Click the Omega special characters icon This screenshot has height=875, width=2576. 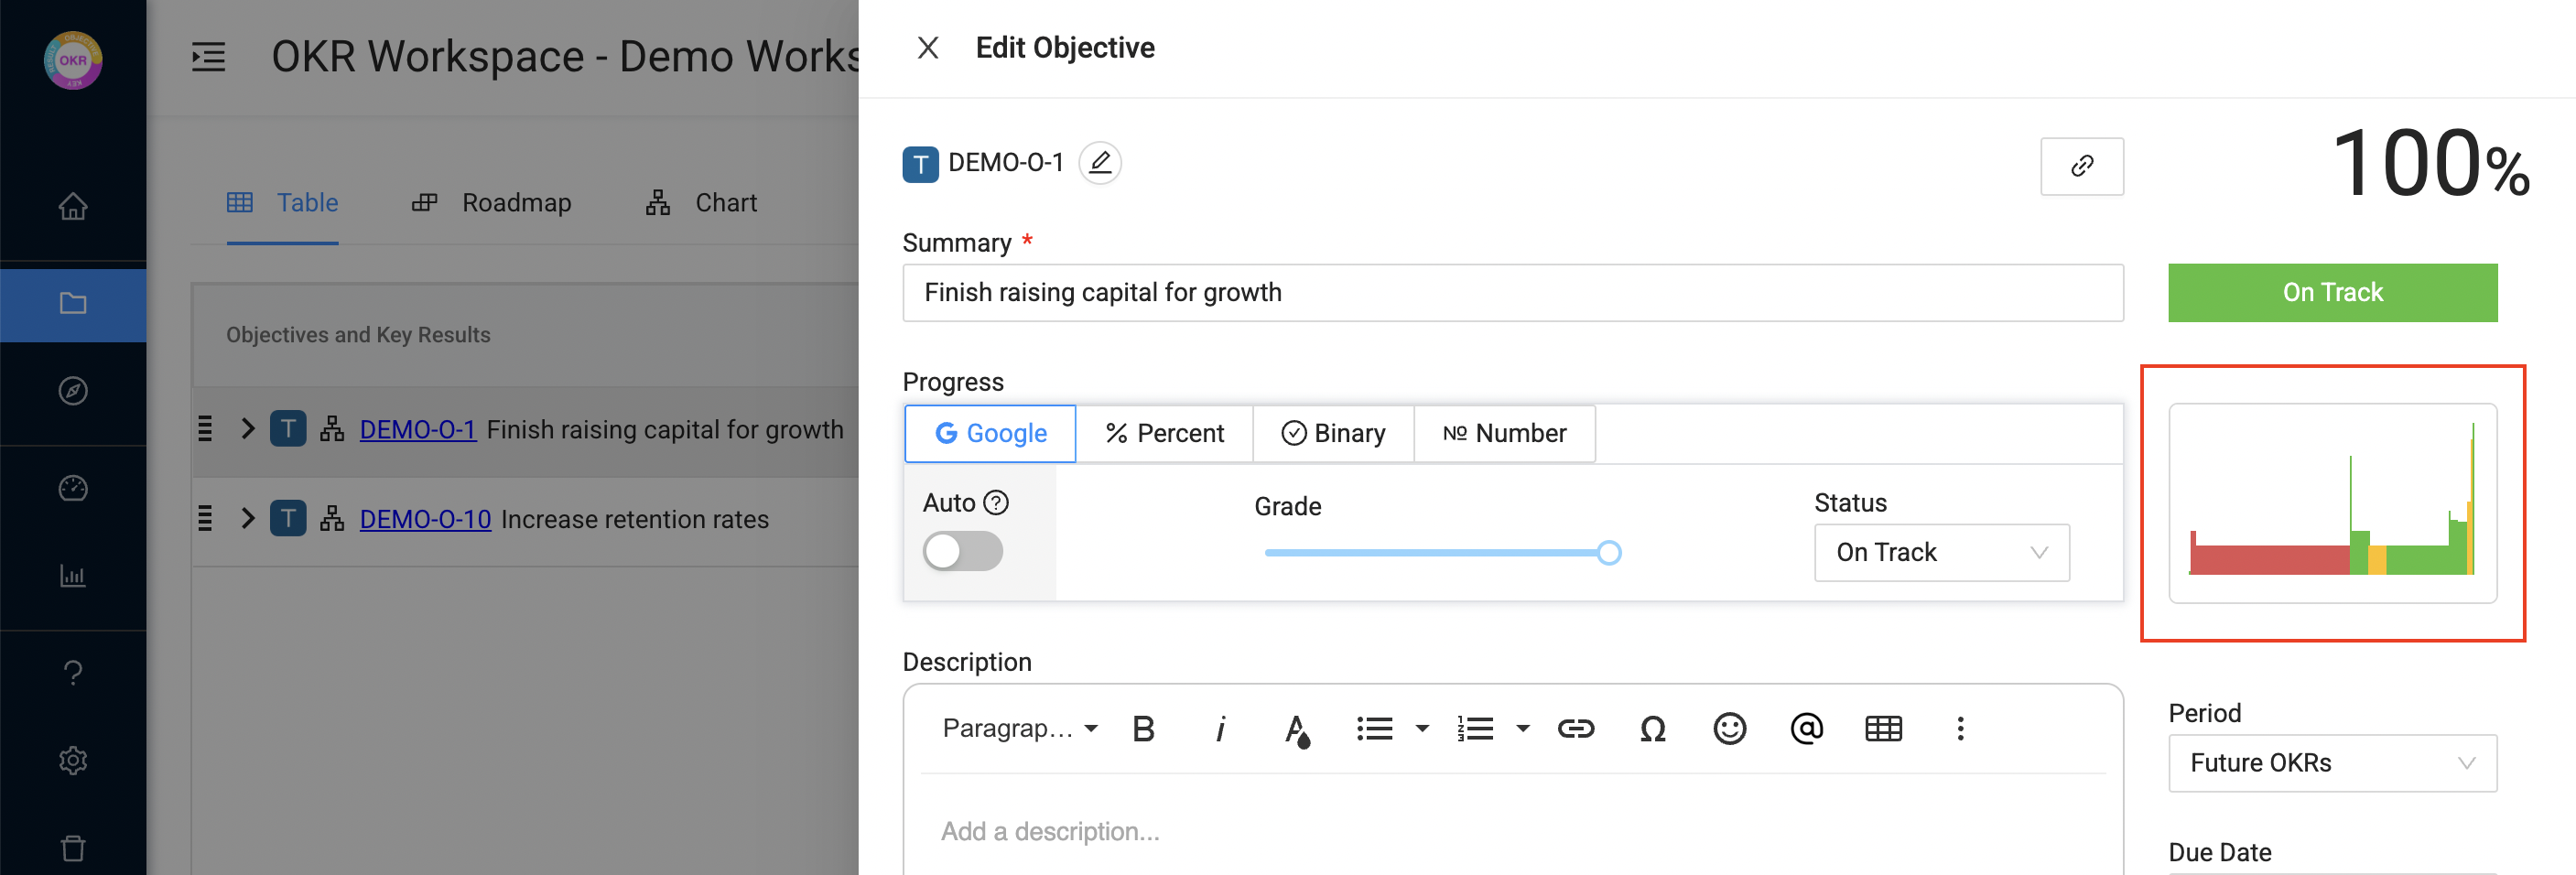click(x=1652, y=728)
